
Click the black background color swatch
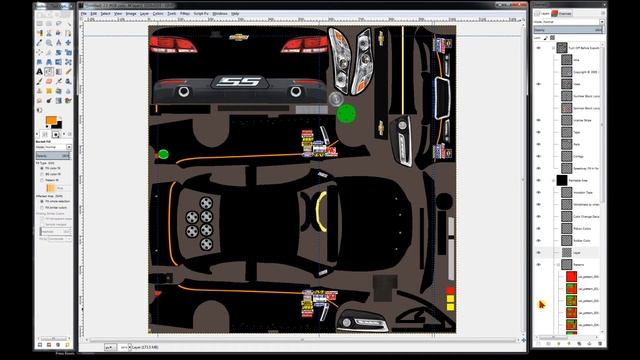[58, 124]
